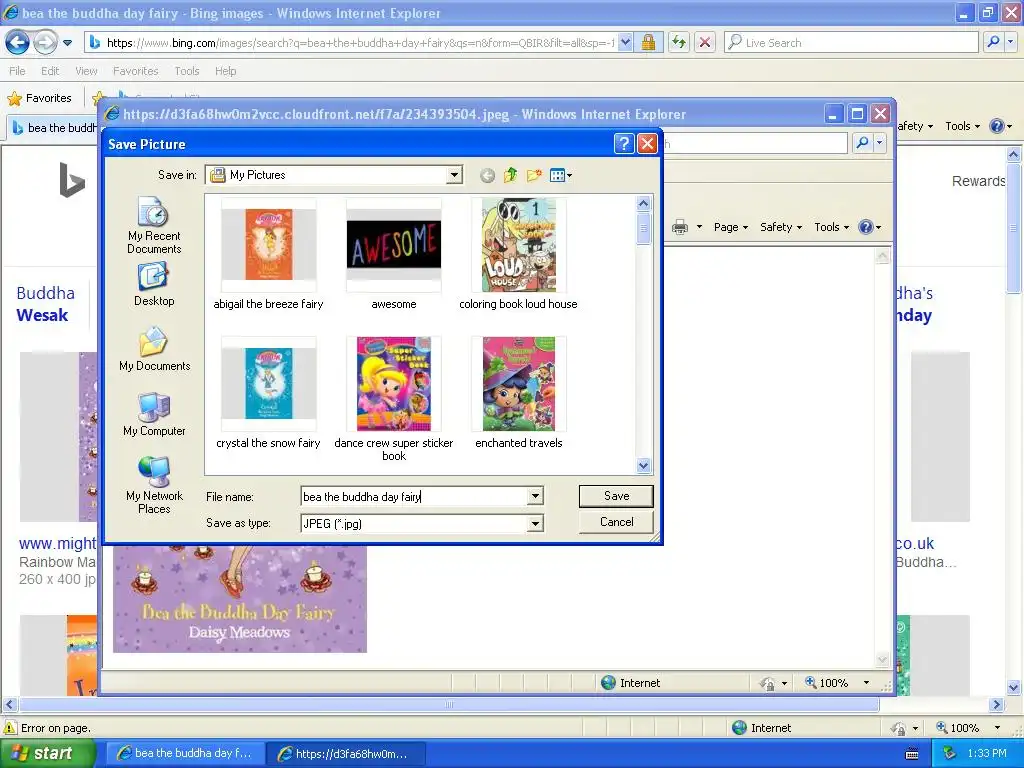The height and width of the screenshot is (768, 1024).
Task: Go to Desktop in the Save Picture places bar
Action: [x=154, y=285]
